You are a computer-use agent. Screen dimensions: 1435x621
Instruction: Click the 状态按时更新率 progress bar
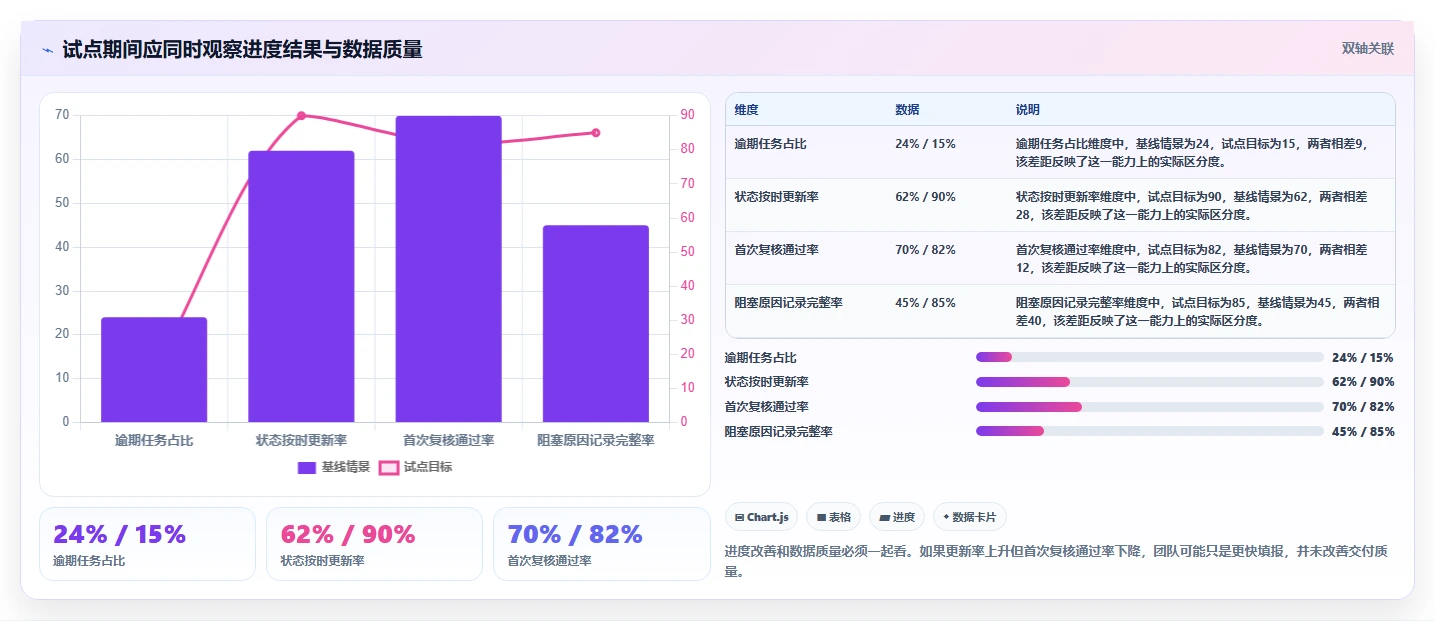1149,382
